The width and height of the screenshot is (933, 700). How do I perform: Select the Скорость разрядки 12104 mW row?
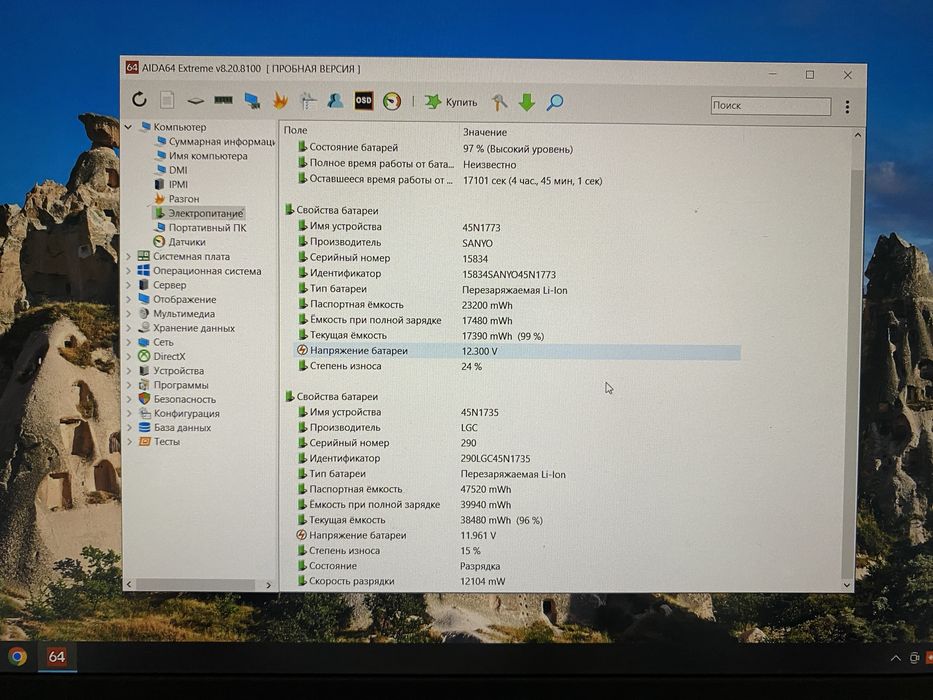[x=400, y=582]
